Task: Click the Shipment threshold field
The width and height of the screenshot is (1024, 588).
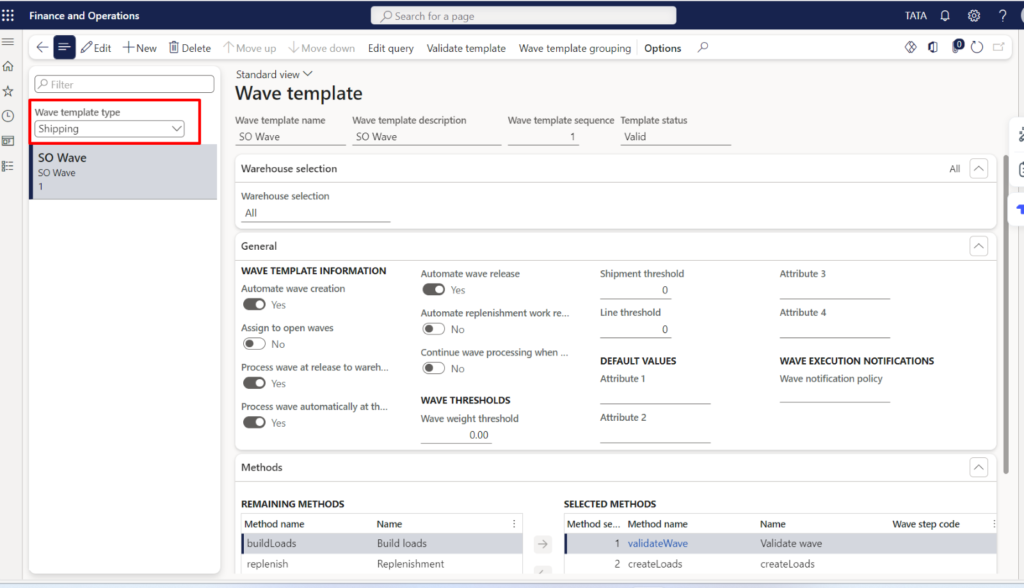Action: pyautogui.click(x=635, y=290)
